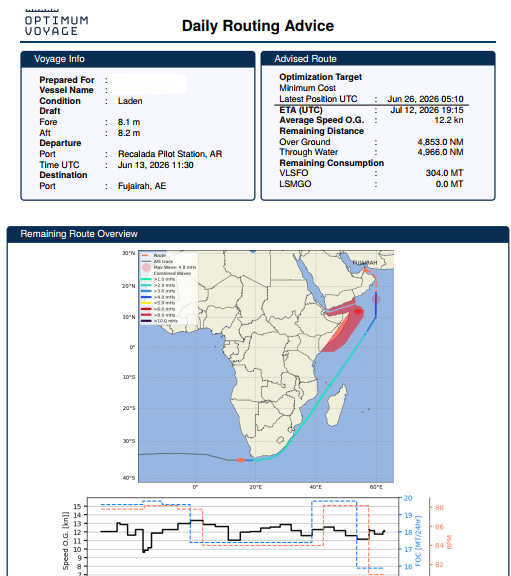
Task: Click the '40°S' latitude axis label
Action: 129,478
